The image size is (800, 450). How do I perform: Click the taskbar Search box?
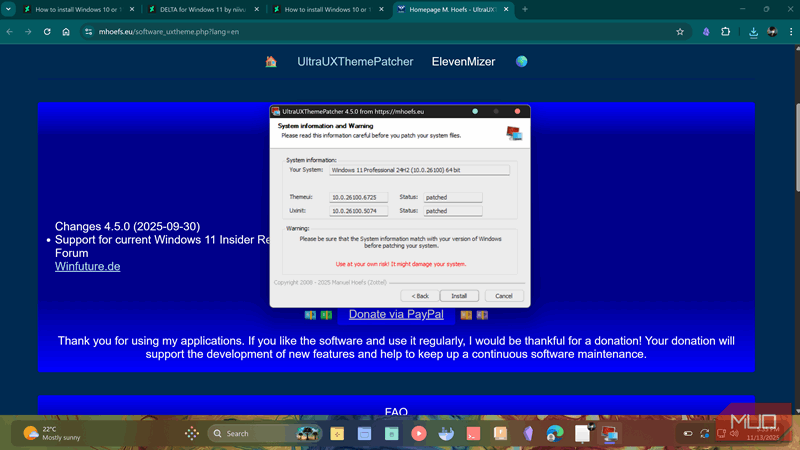click(264, 434)
